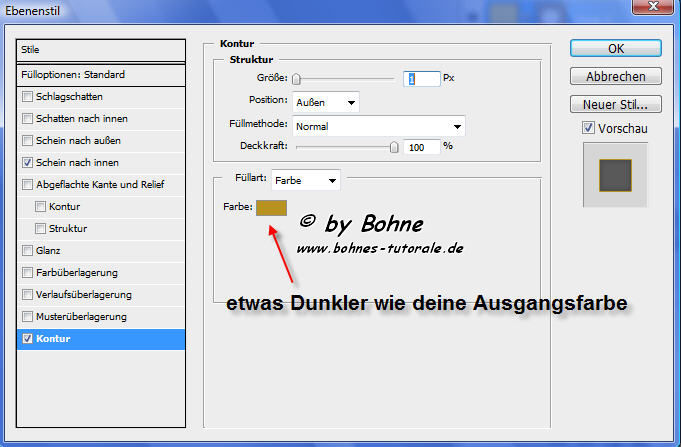
Task: Select Fülloptionen: Standard in the style list
Action: tap(102, 74)
